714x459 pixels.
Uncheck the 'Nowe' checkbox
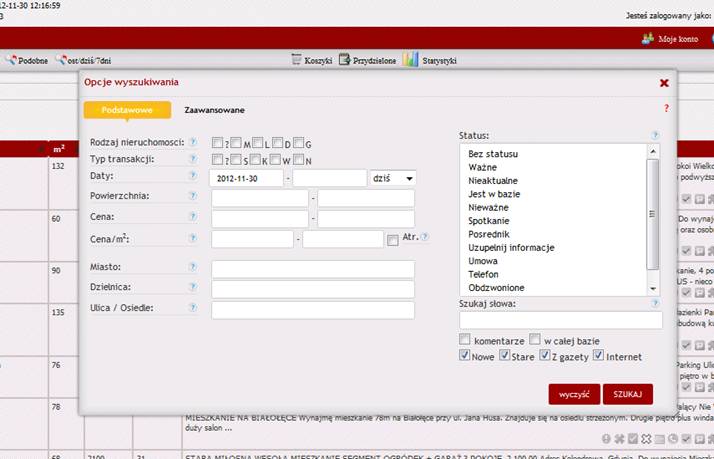tap(465, 355)
